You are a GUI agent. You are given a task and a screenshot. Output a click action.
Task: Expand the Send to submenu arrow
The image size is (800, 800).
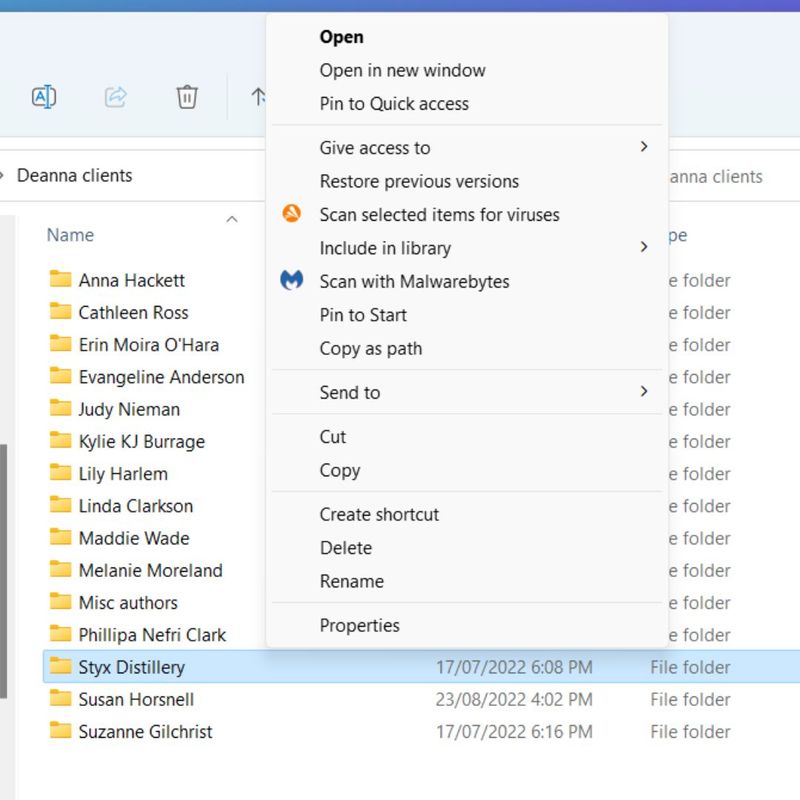tap(644, 392)
